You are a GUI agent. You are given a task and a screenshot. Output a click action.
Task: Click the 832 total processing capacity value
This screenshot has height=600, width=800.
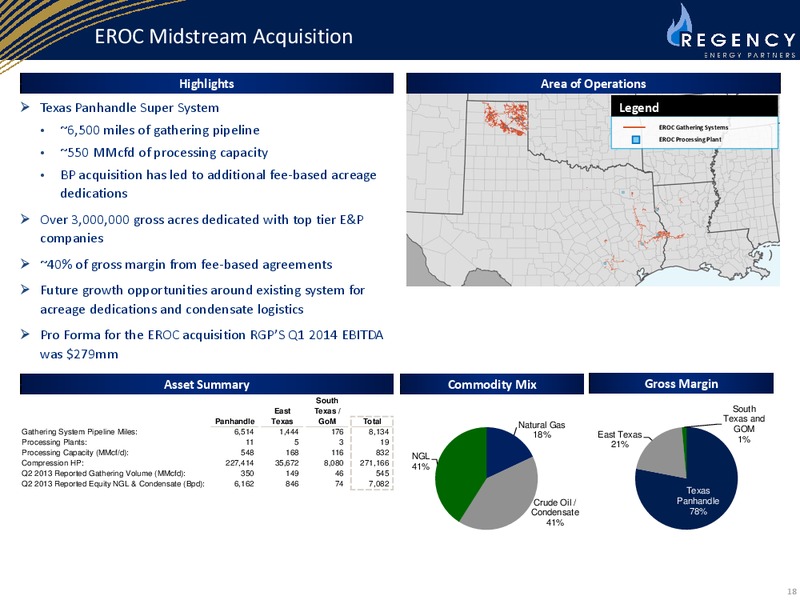[381, 453]
